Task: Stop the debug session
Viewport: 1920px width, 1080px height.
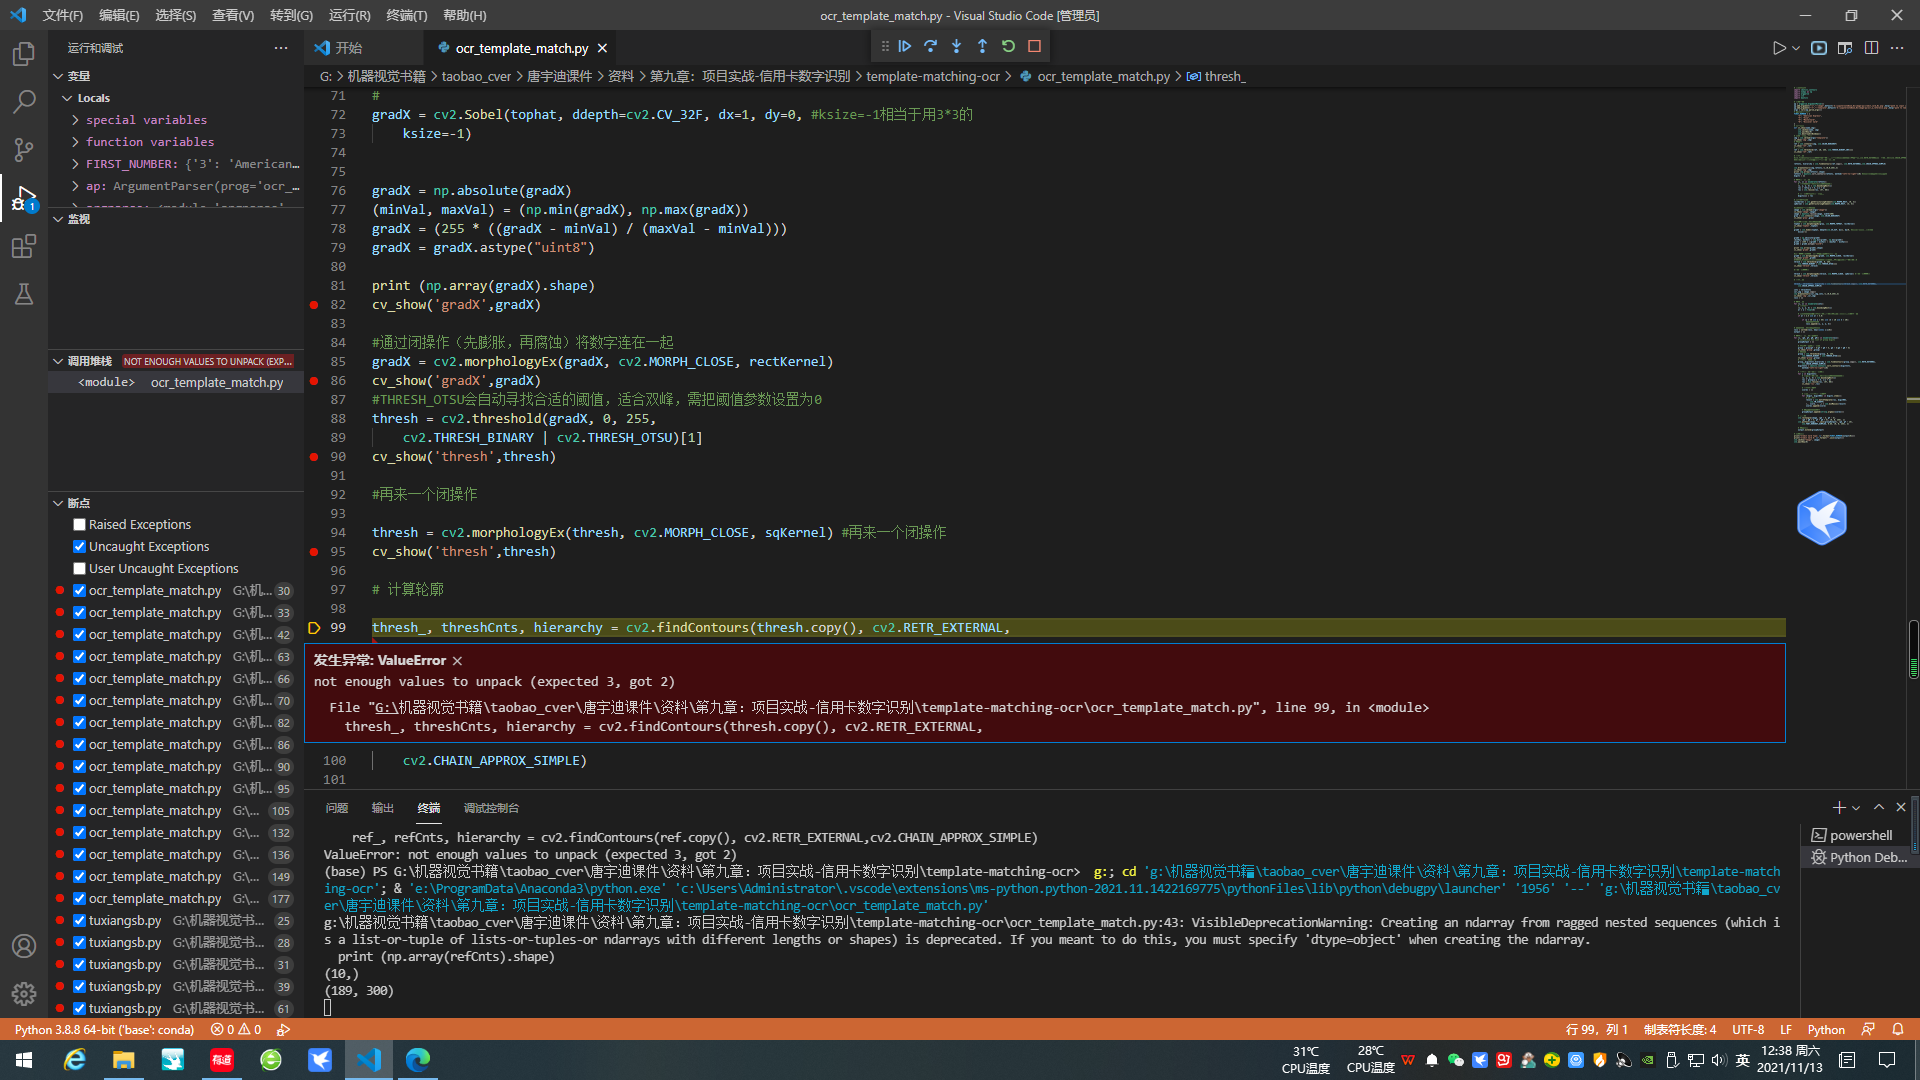Action: coord(1034,46)
